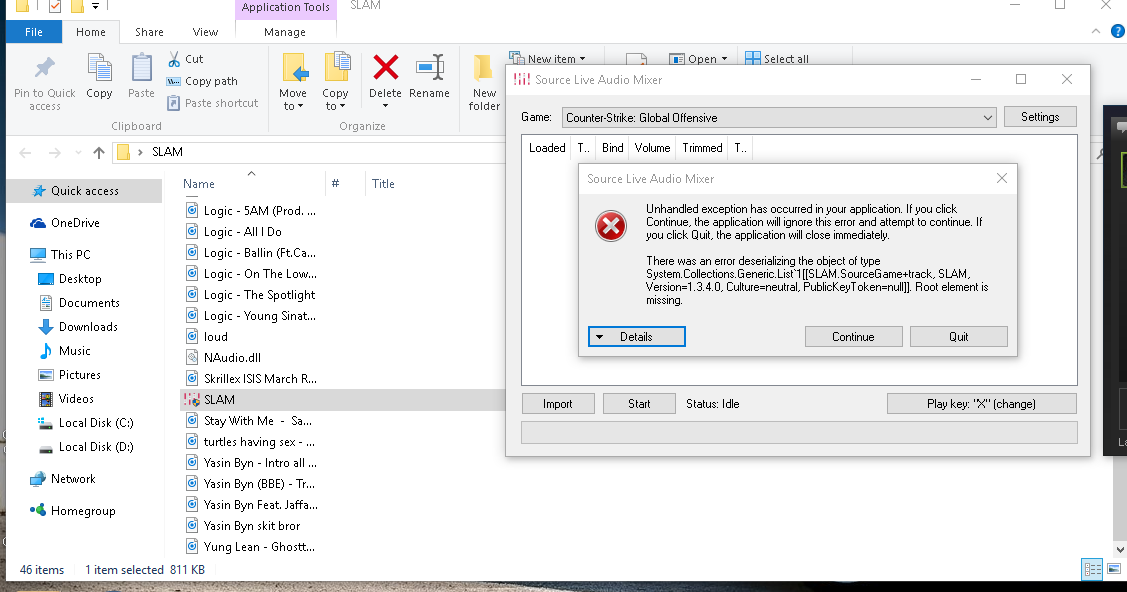Click the red Delete icon
The width and height of the screenshot is (1127, 592).
tap(386, 68)
